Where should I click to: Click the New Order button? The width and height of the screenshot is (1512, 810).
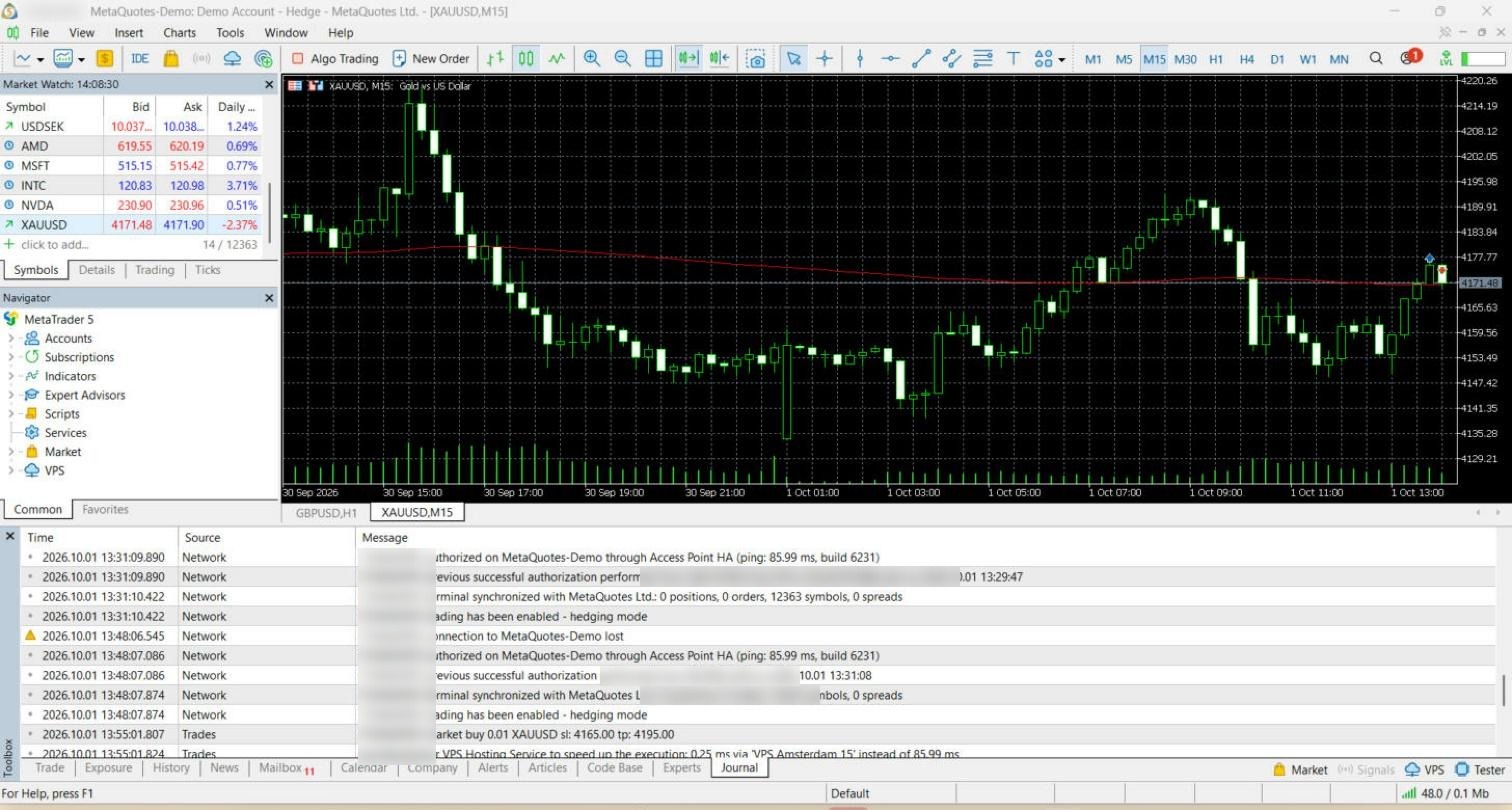pos(431,58)
